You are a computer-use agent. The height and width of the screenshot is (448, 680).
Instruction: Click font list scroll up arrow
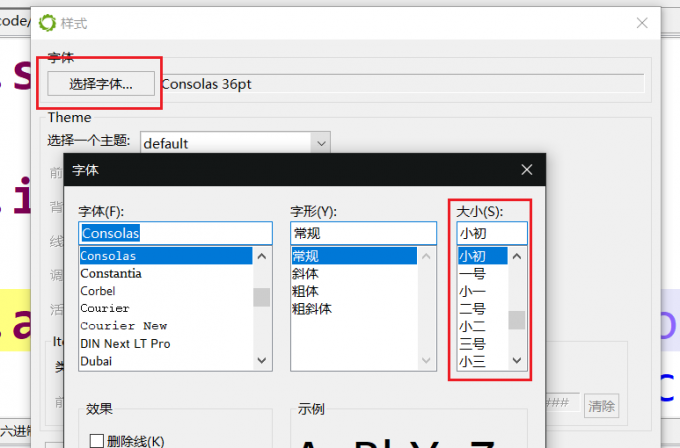pos(262,256)
